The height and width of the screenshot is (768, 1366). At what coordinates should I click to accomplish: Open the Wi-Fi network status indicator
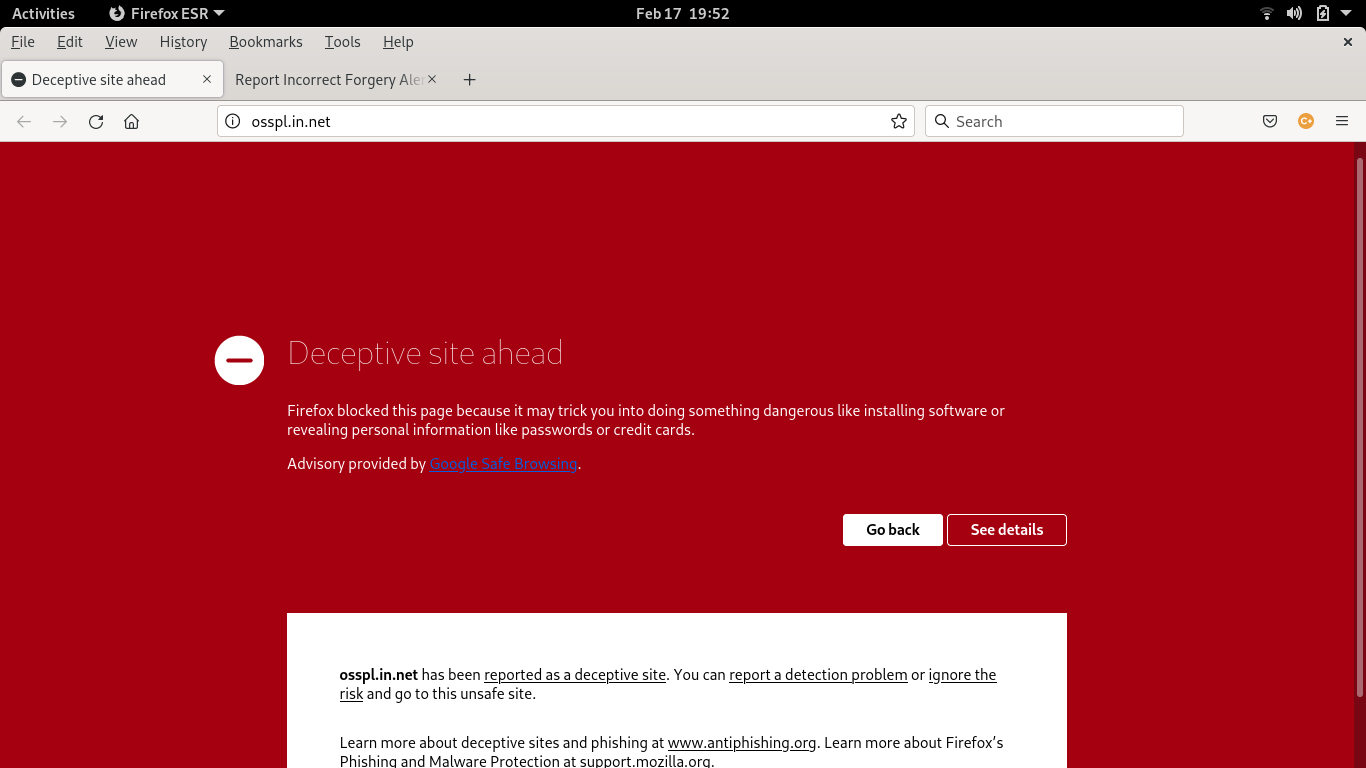[x=1267, y=13]
